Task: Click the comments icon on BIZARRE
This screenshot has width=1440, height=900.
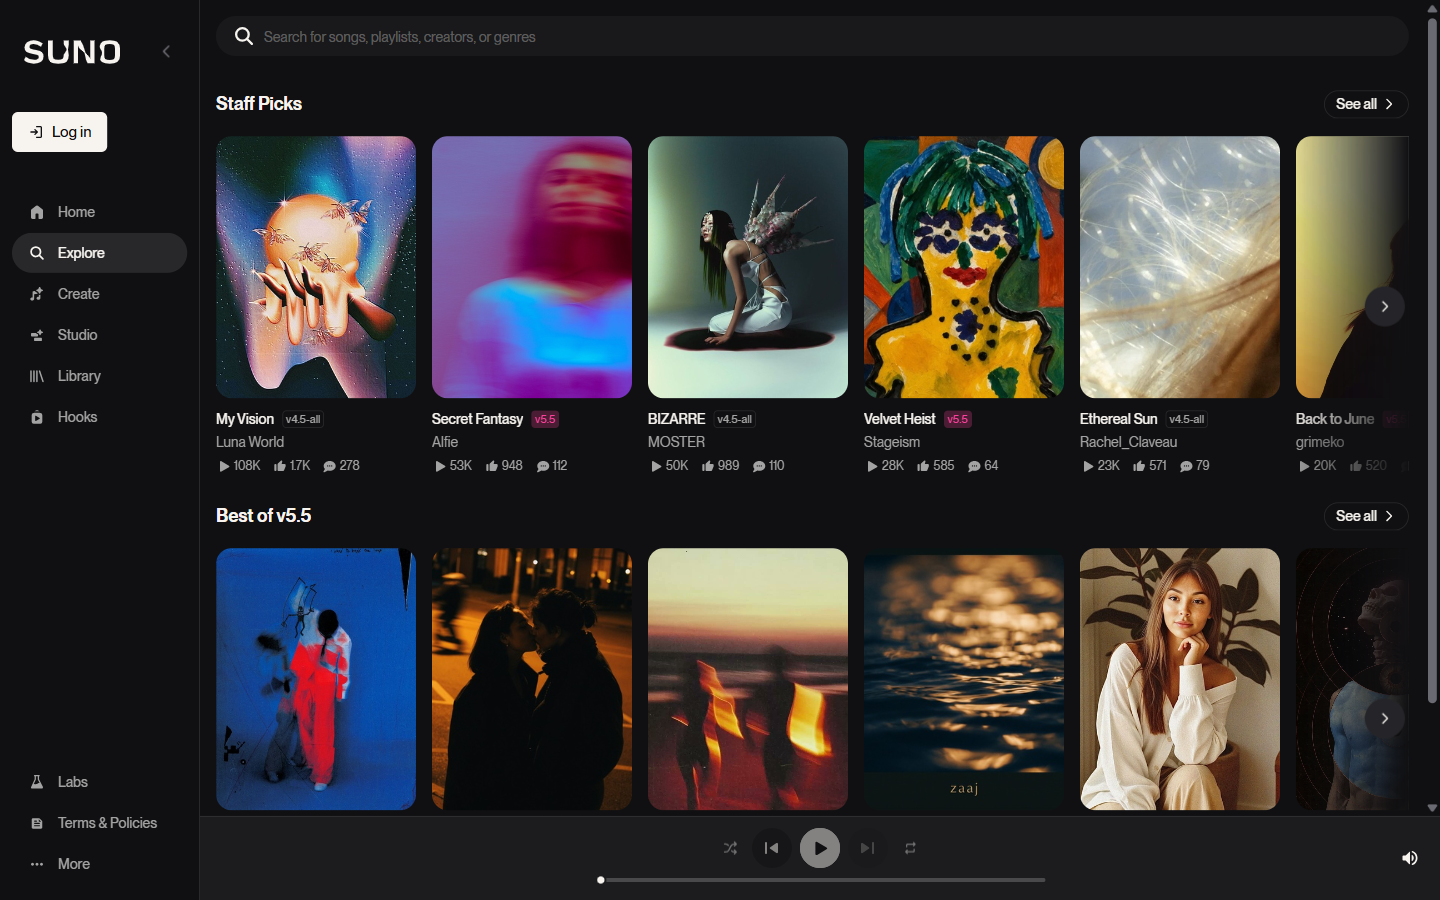Action: tap(759, 466)
